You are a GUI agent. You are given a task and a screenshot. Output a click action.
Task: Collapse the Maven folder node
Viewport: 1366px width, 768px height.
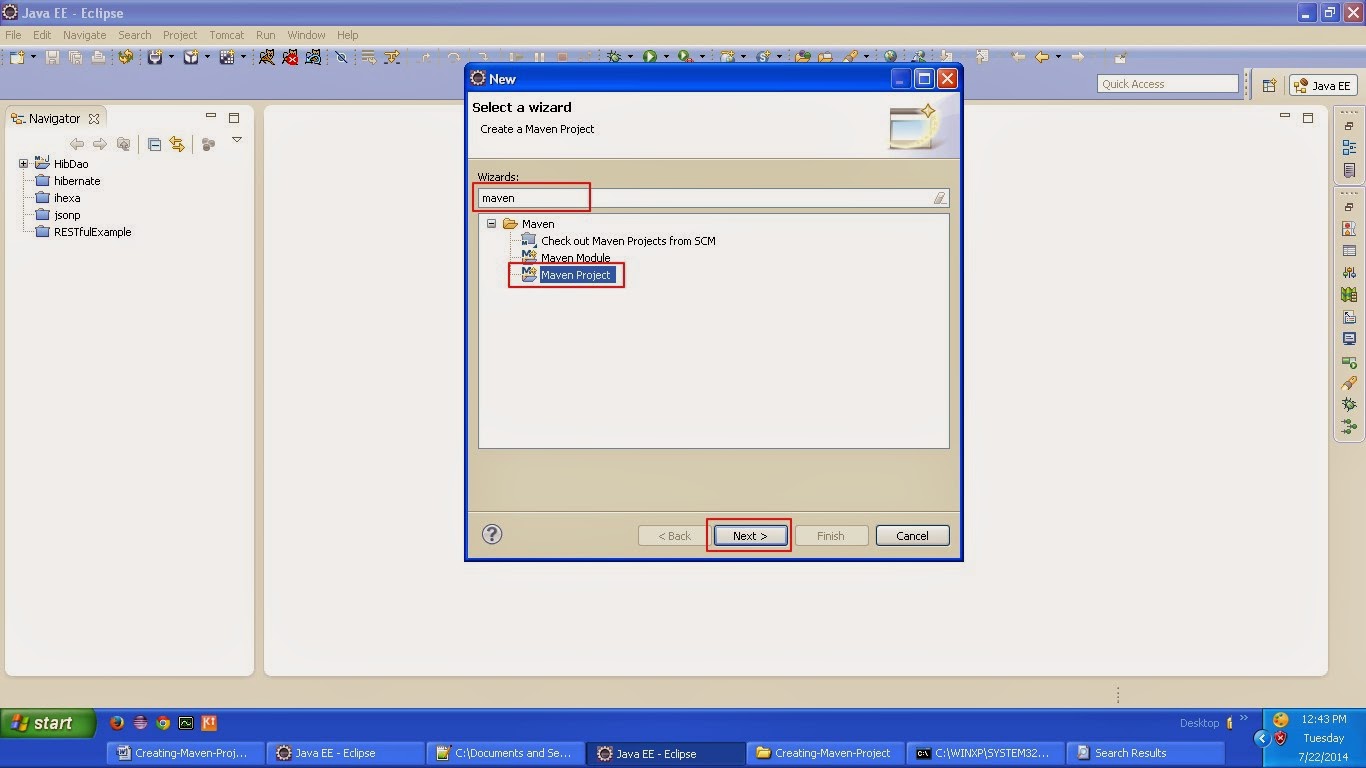(491, 224)
